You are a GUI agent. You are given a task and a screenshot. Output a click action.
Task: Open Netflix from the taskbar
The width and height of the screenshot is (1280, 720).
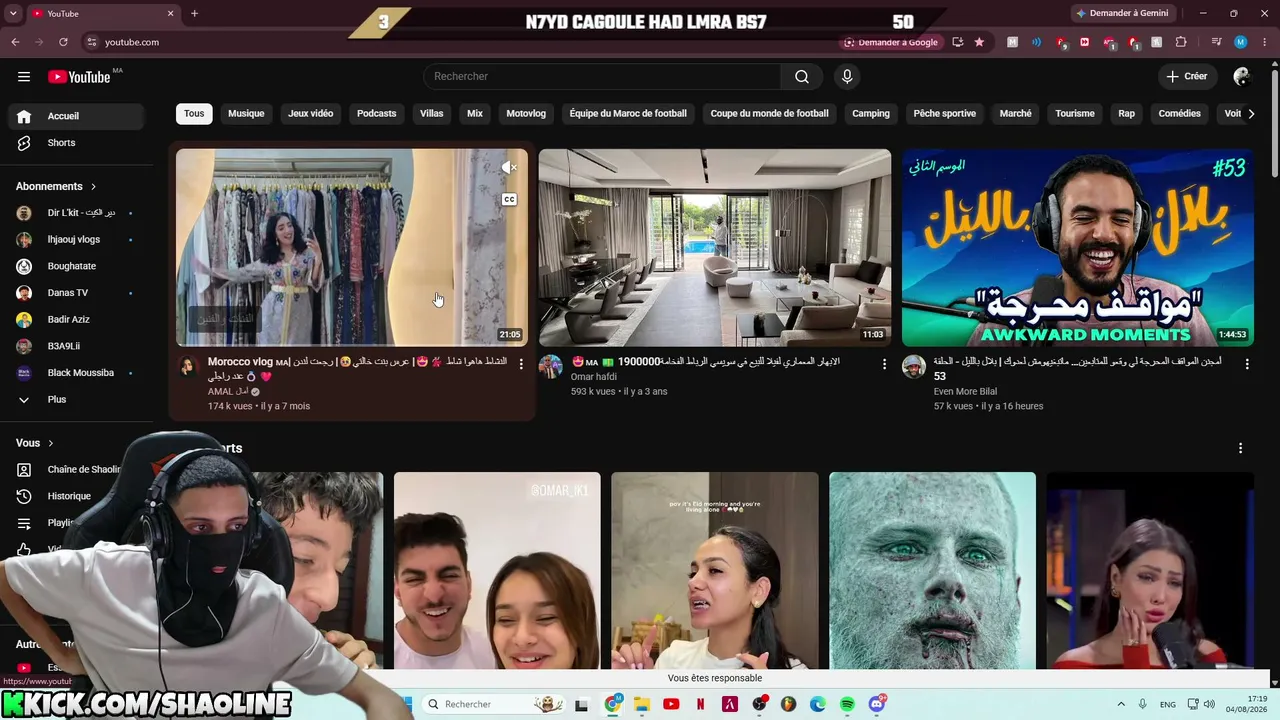pyautogui.click(x=701, y=704)
